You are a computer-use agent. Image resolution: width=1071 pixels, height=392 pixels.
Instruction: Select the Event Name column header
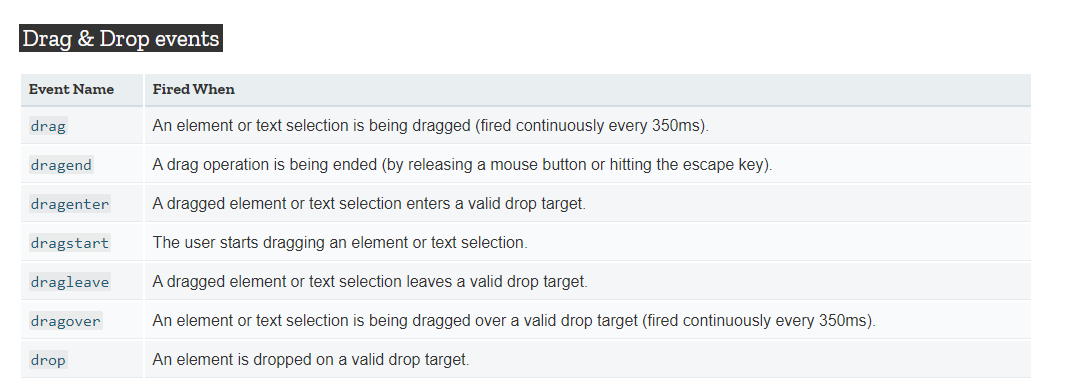pyautogui.click(x=71, y=89)
